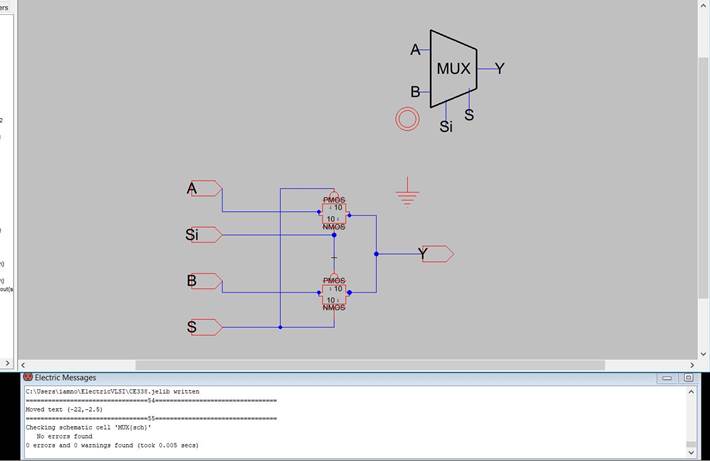Select the Si input pin symbol

point(205,236)
